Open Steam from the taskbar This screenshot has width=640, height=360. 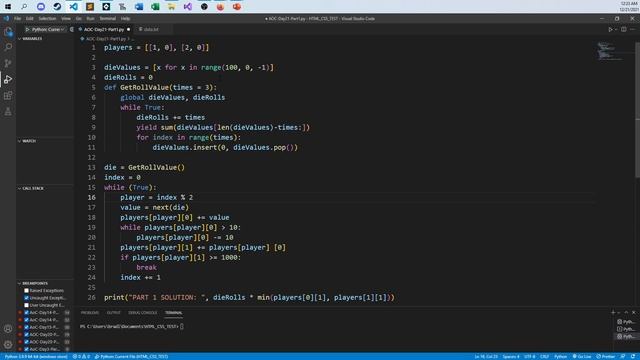point(57,7)
